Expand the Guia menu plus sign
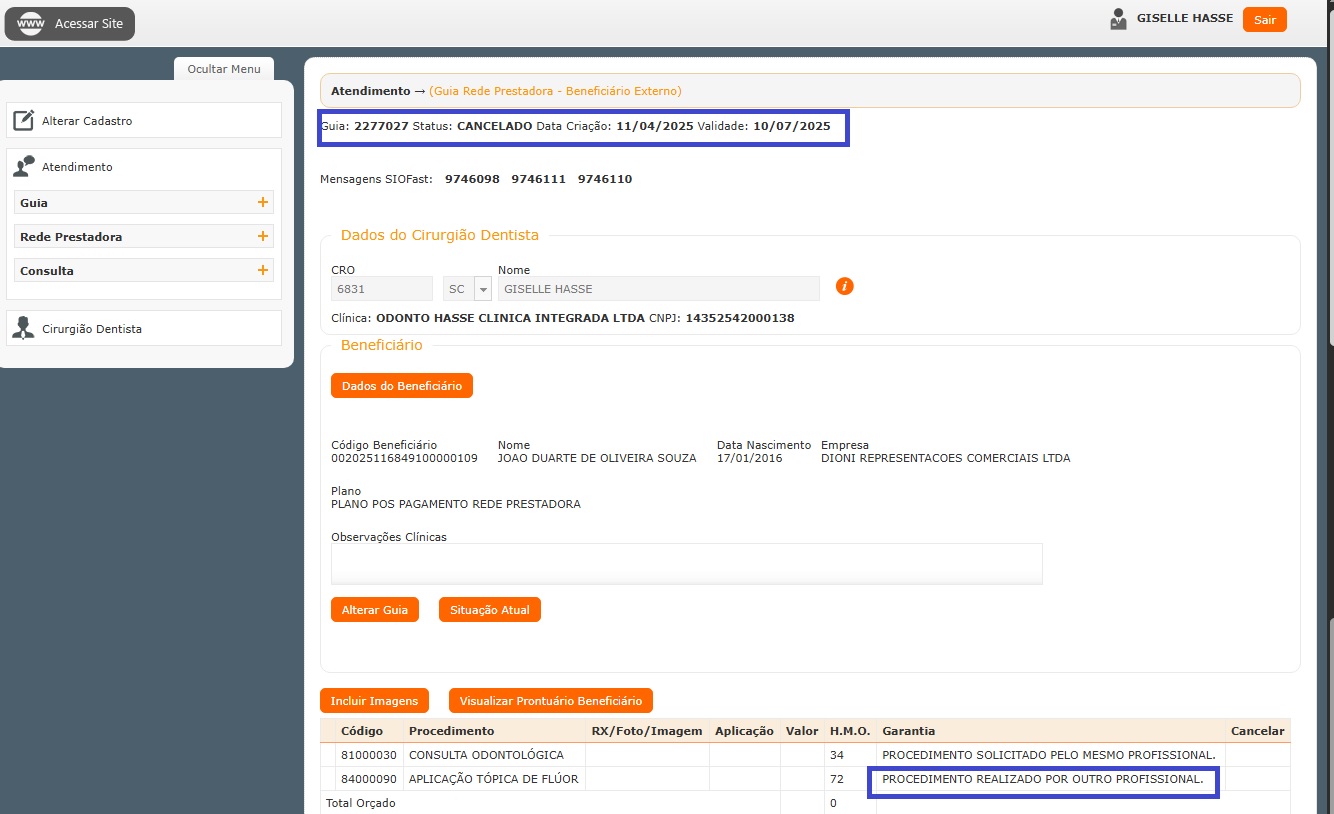Viewport: 1334px width, 814px height. [263, 202]
